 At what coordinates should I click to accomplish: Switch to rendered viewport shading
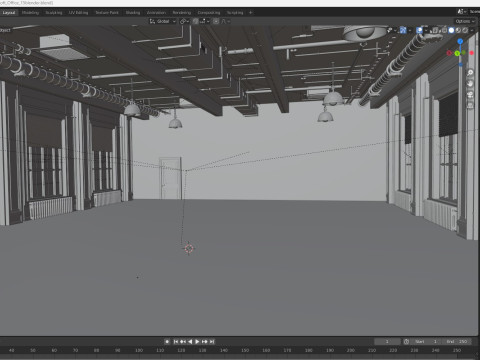pyautogui.click(x=465, y=30)
